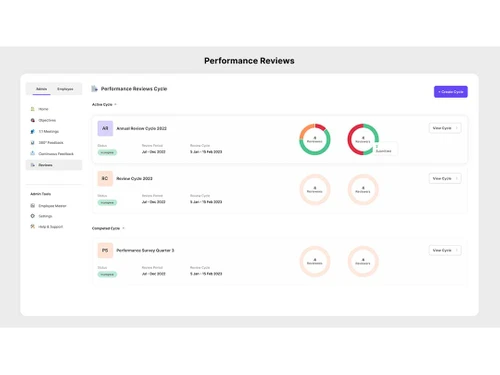Click the Performance Reviews Cycle heading

pos(134,89)
